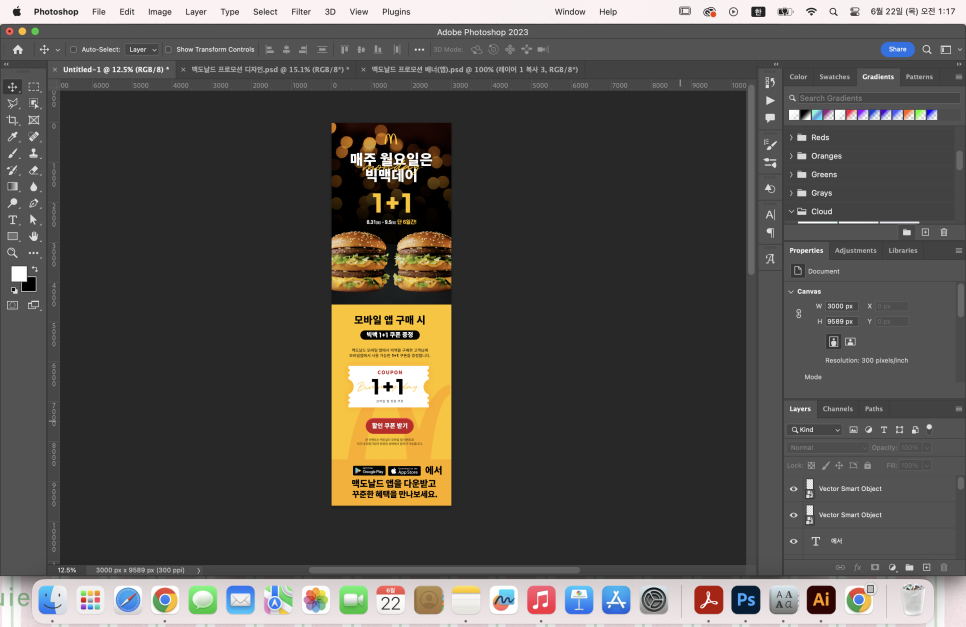Select the Hand tool
Image resolution: width=966 pixels, height=627 pixels.
34,237
